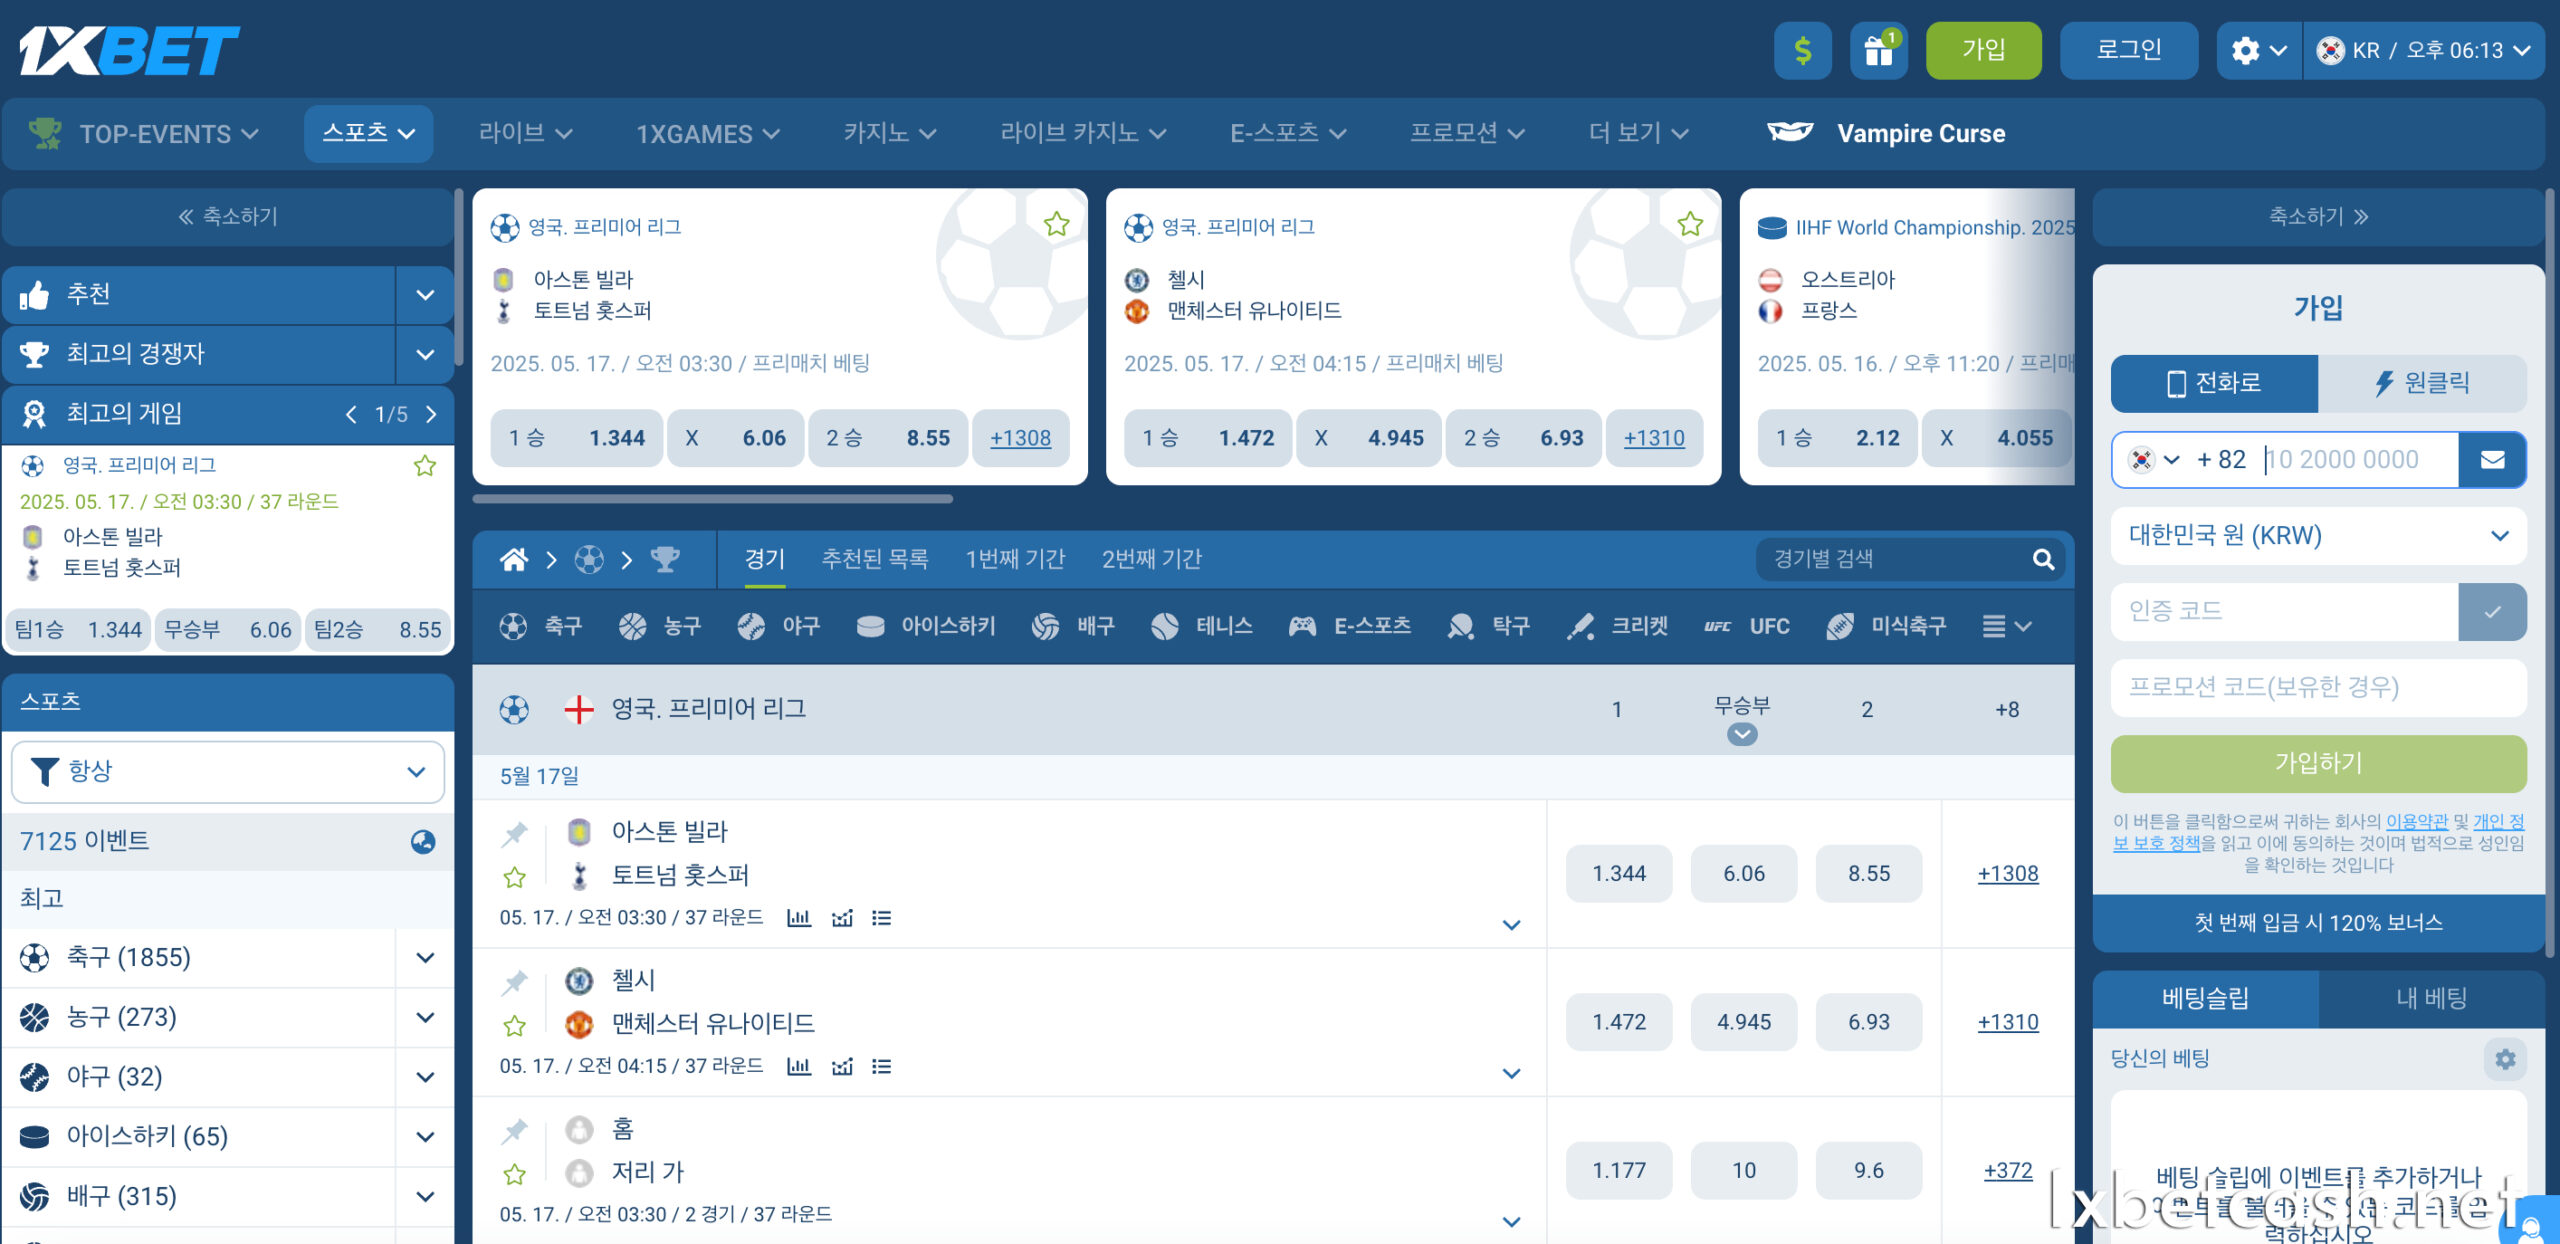The height and width of the screenshot is (1244, 2560).
Task: Open the +1308 more markets link in list
Action: click(x=2007, y=874)
